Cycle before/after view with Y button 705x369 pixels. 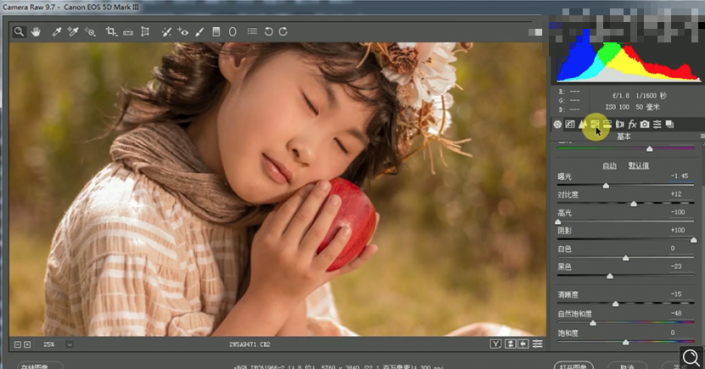point(495,344)
